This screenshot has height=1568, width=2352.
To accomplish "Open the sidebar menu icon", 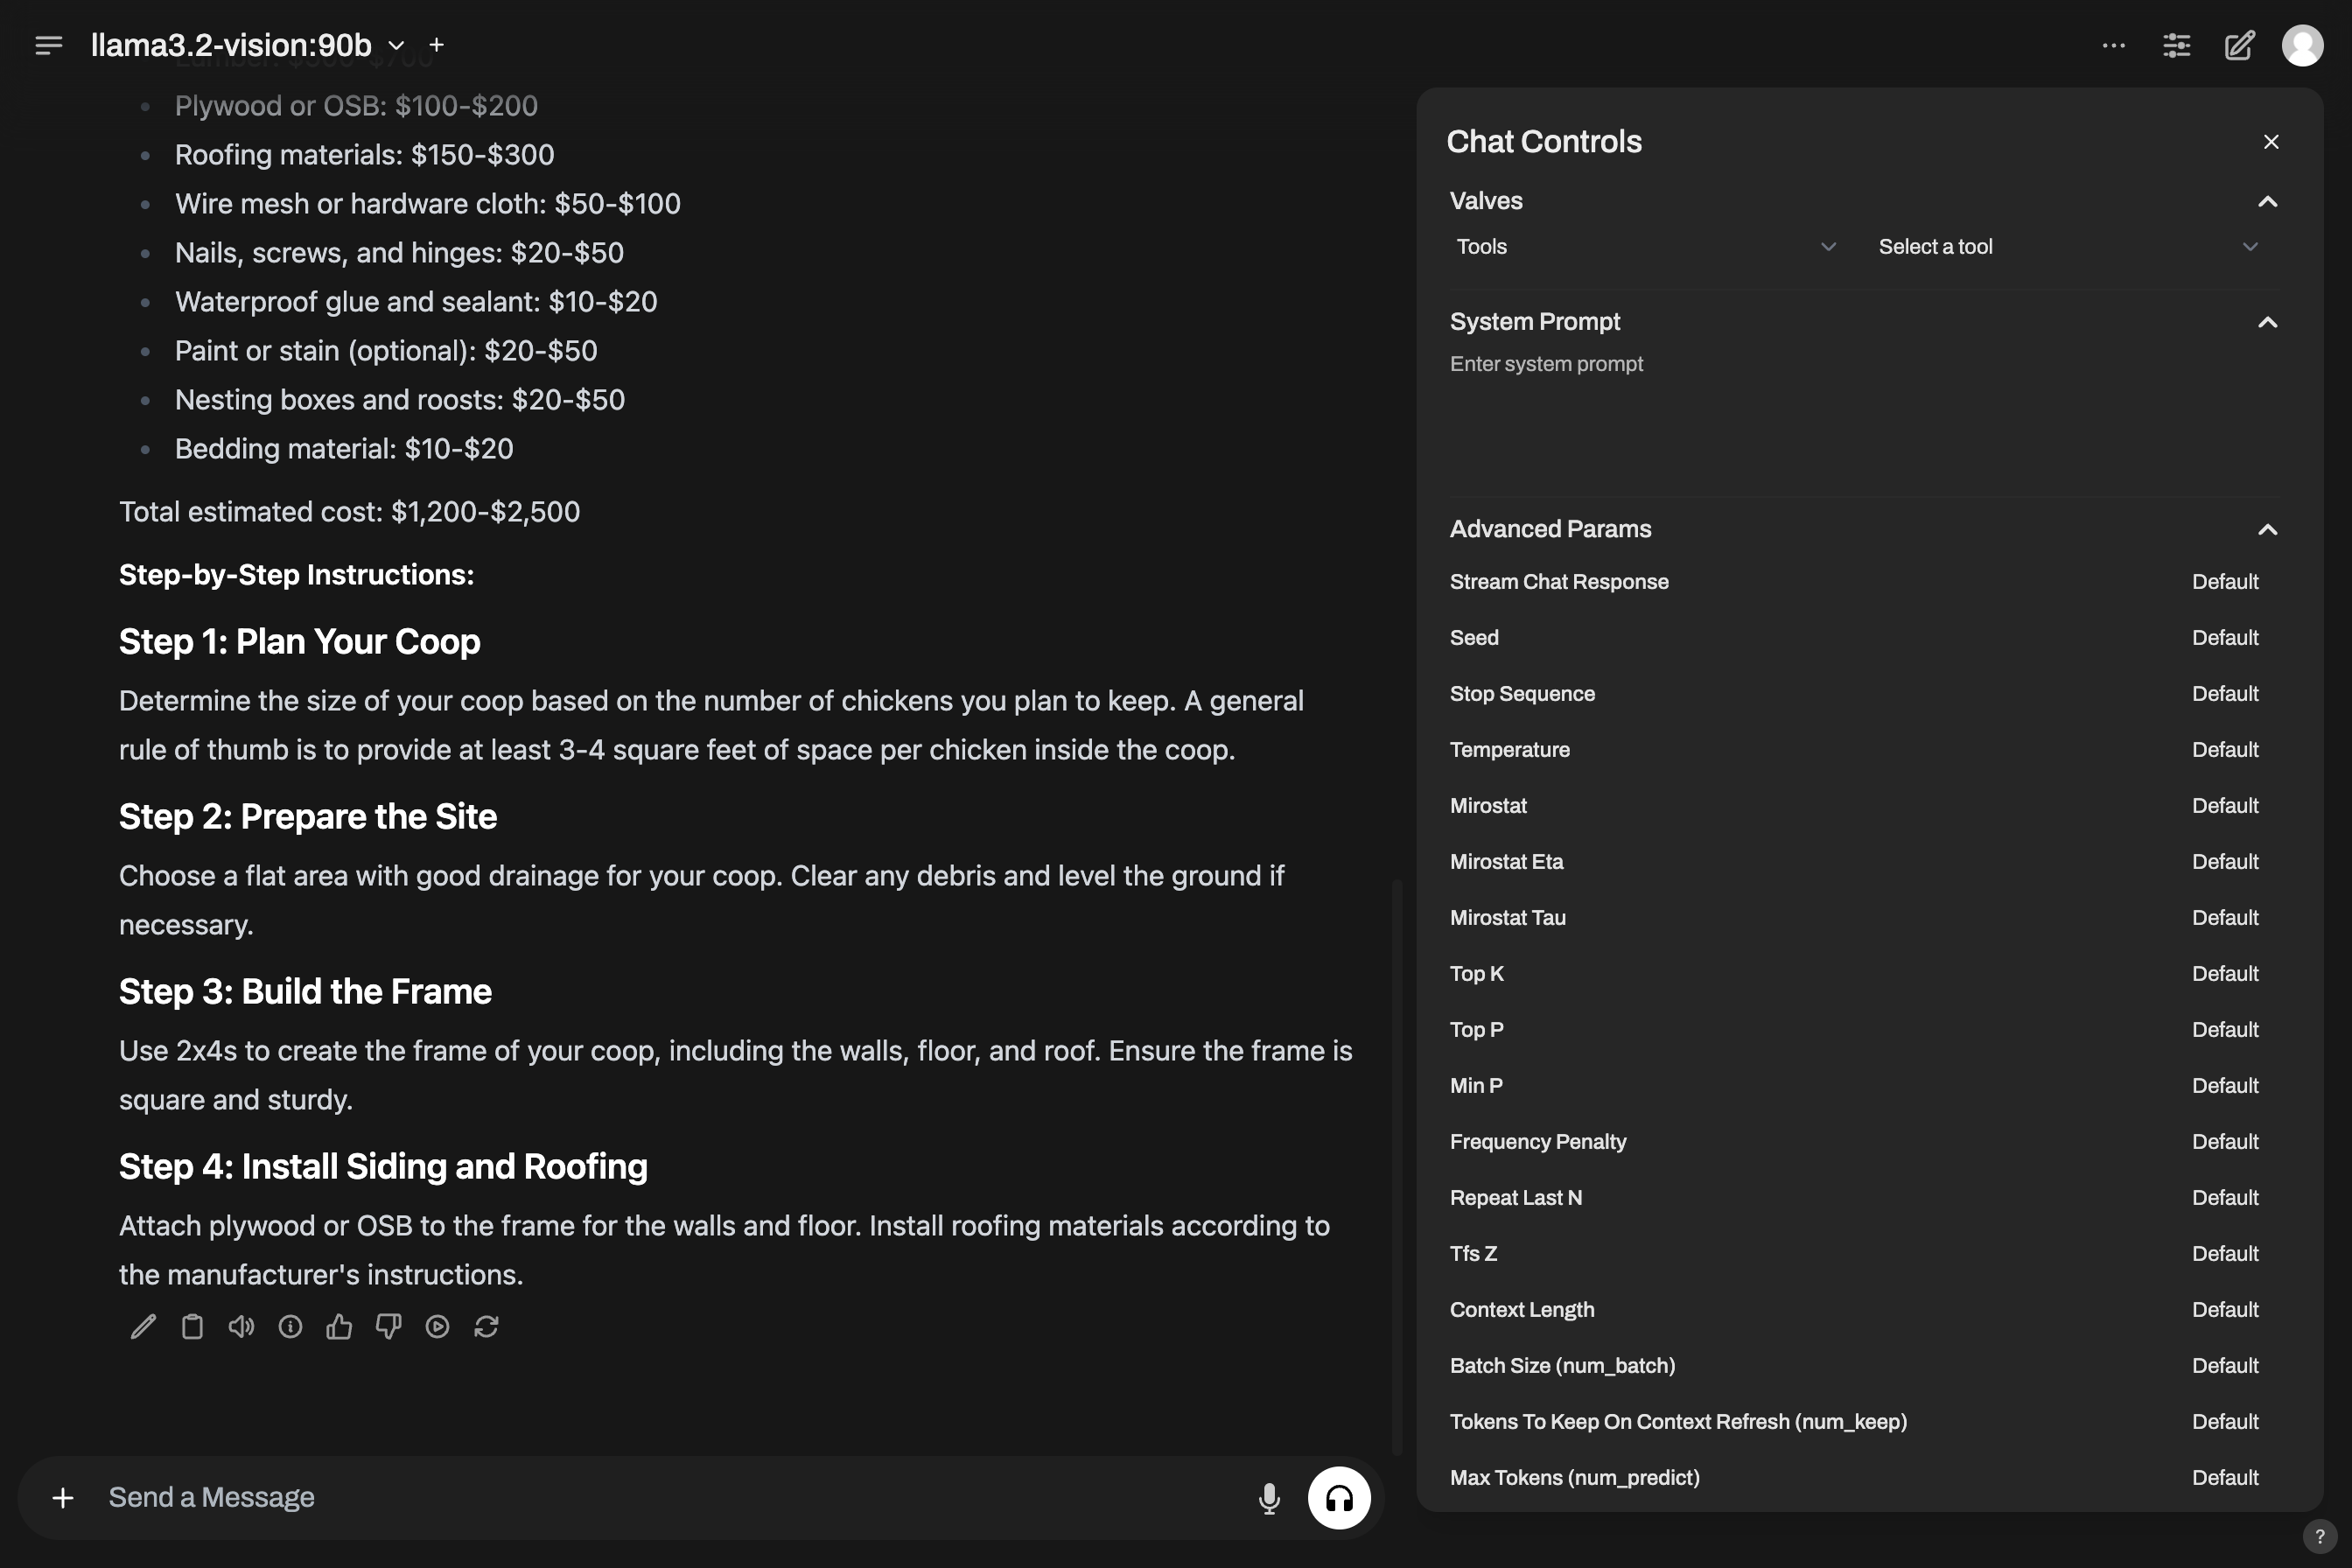I will [x=48, y=45].
